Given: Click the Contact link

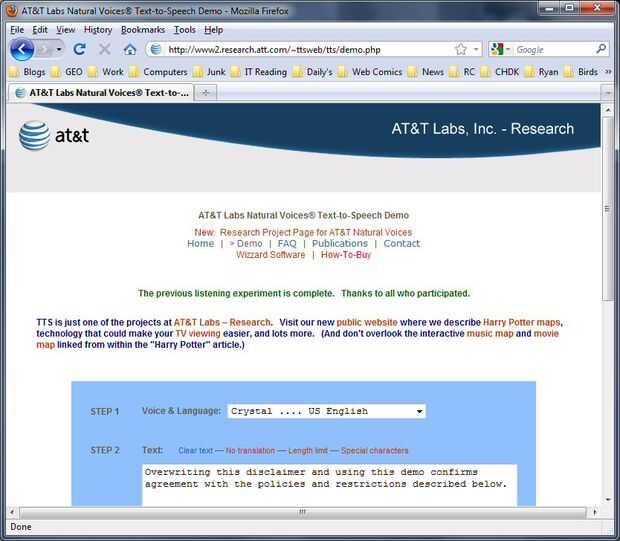Looking at the screenshot, I should 401,244.
